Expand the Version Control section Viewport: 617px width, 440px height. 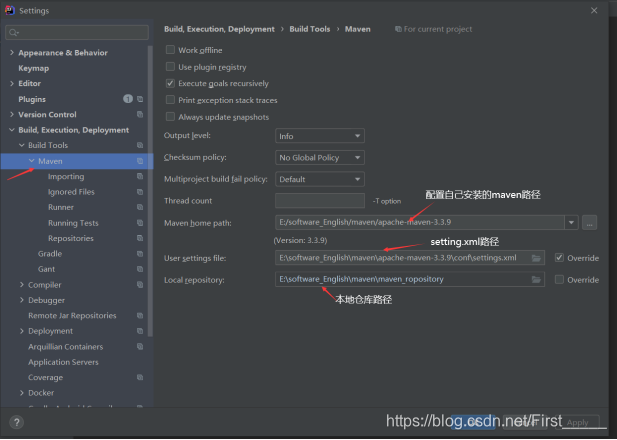tap(12, 114)
